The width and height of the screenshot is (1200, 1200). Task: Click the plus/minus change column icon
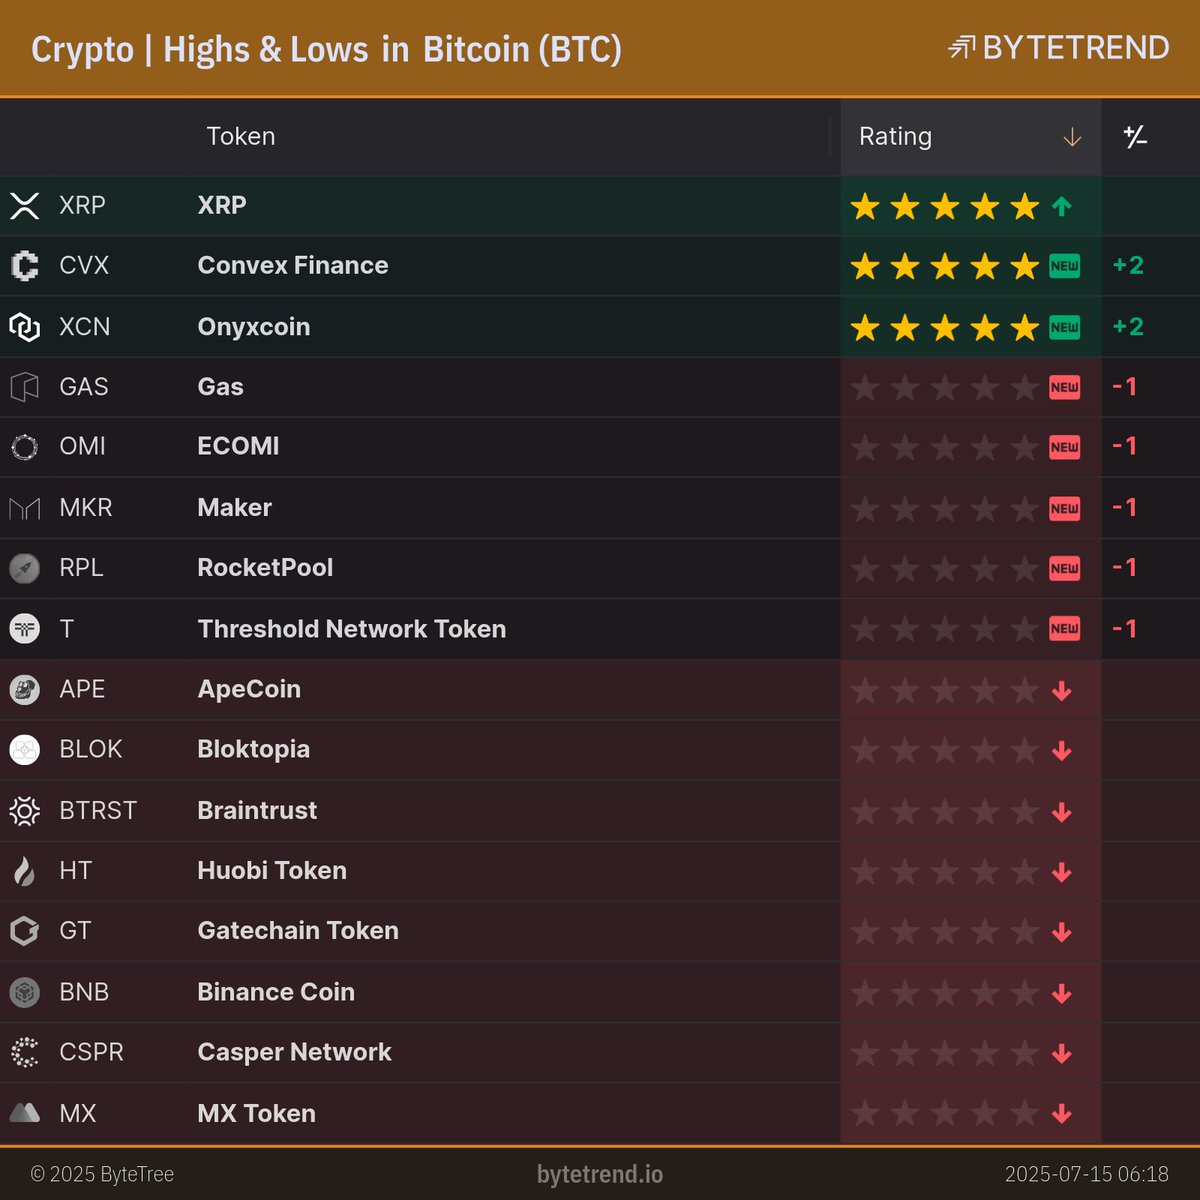click(x=1135, y=136)
